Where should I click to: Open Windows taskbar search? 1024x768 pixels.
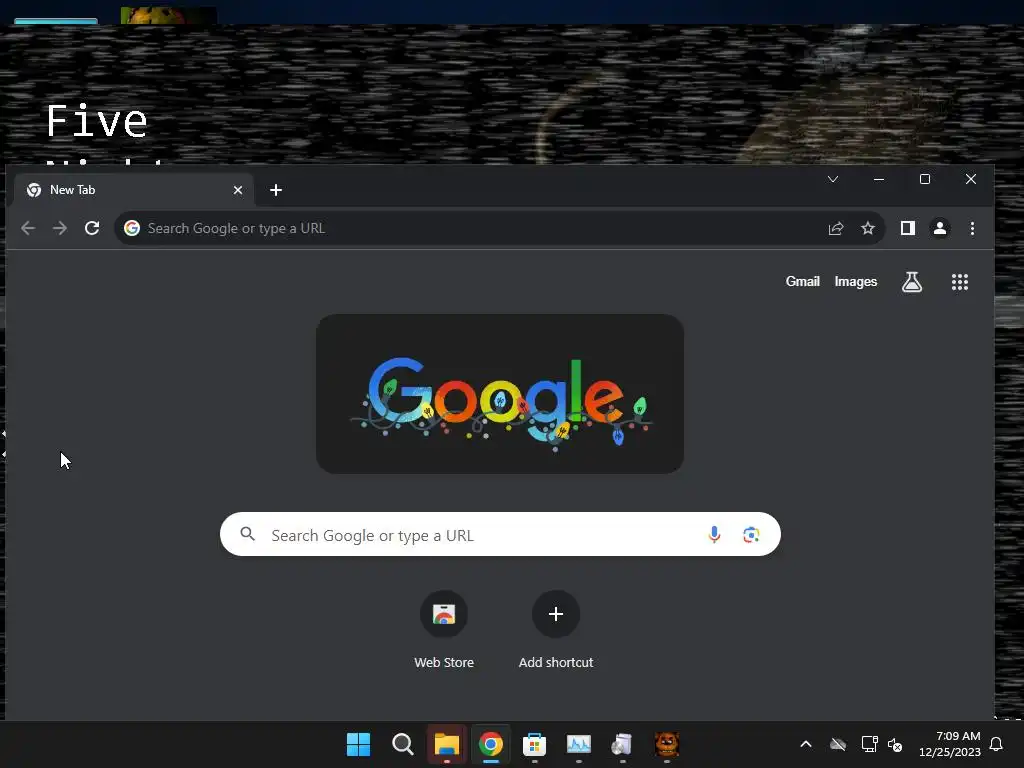402,744
